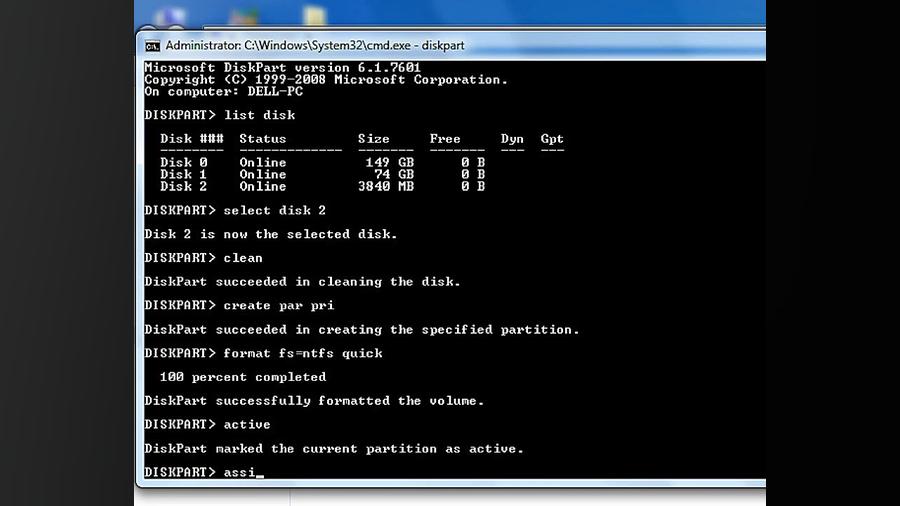
Task: Click the 'Disk 0' row label
Action: point(184,163)
